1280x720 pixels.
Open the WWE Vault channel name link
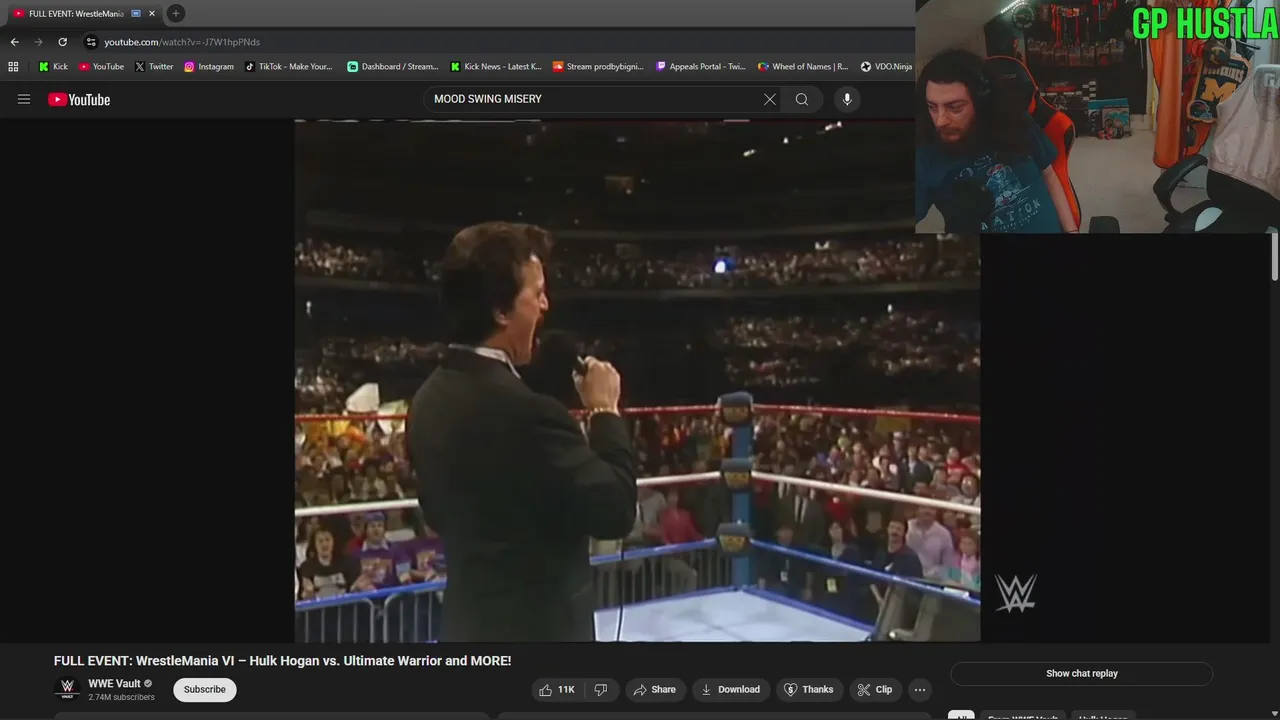coord(114,684)
